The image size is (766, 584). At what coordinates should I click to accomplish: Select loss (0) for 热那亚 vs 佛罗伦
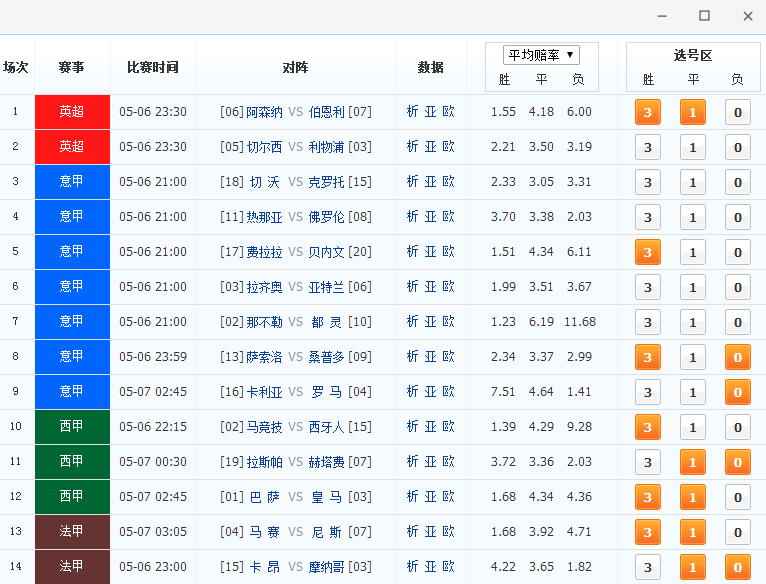pyautogui.click(x=738, y=217)
